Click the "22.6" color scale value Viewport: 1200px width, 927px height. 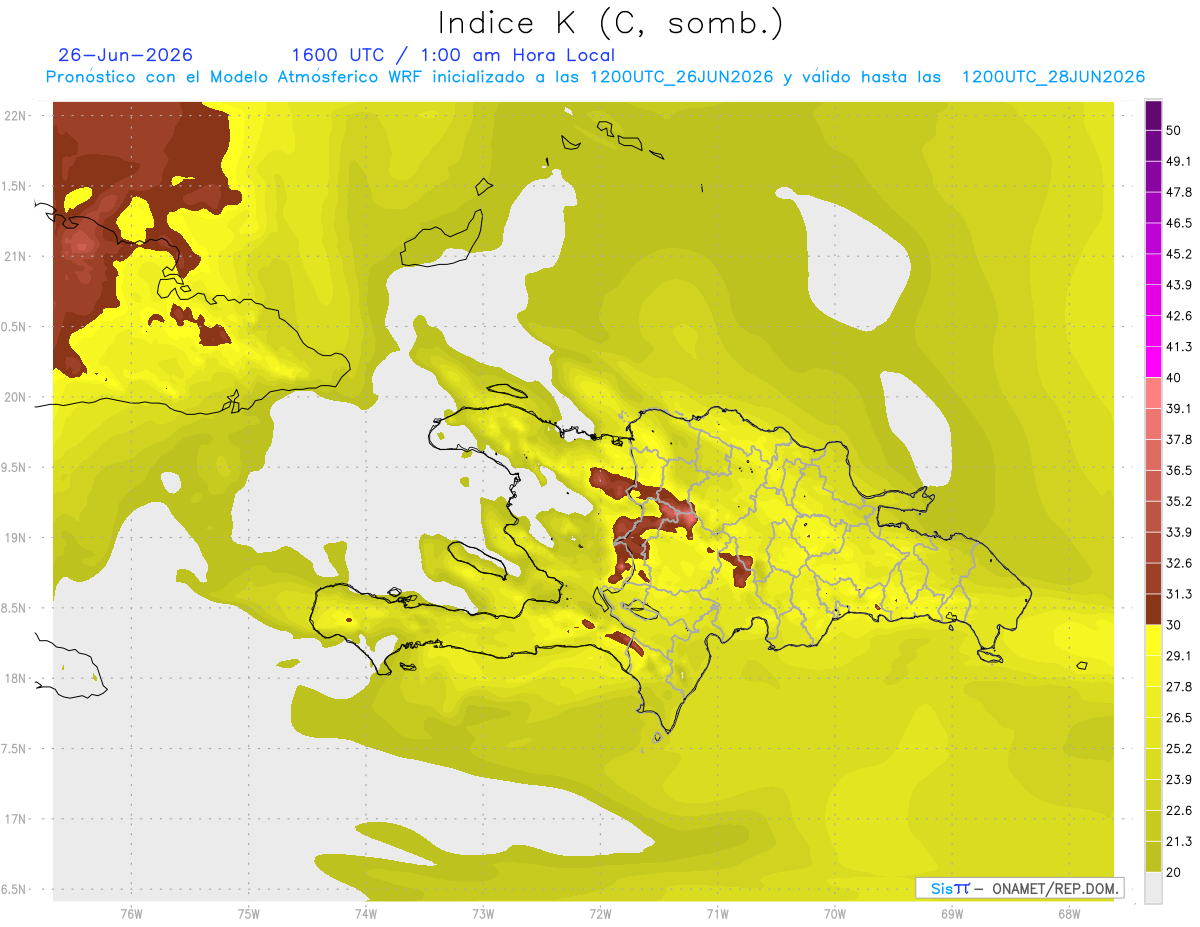click(1180, 811)
